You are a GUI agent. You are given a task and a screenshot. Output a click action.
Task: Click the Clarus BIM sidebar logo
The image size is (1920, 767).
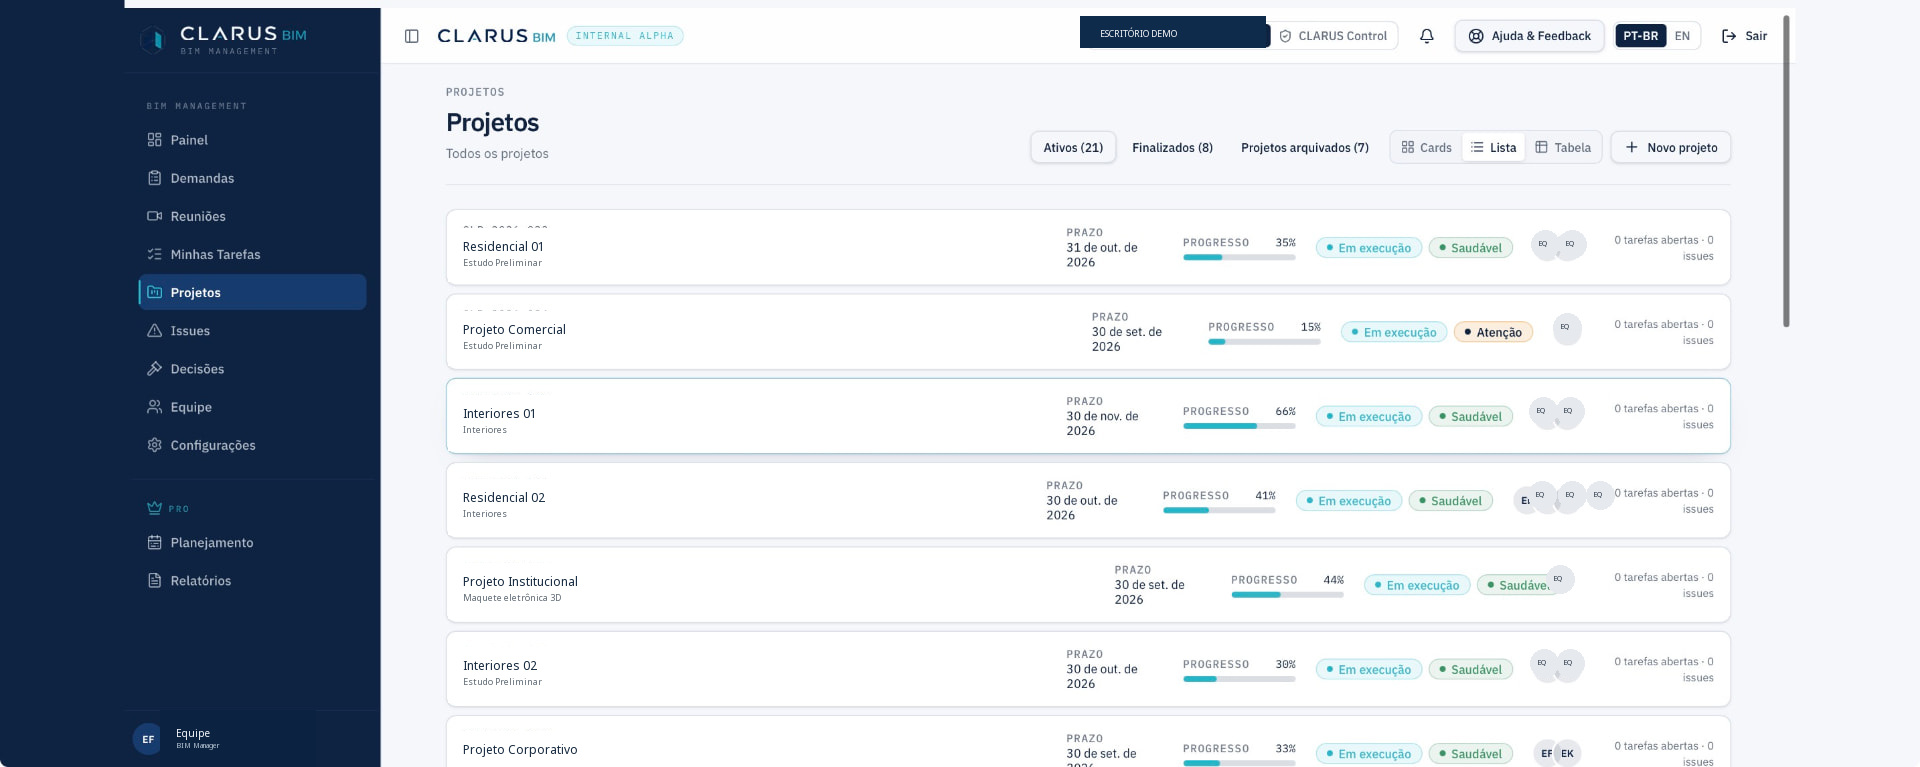tap(223, 39)
